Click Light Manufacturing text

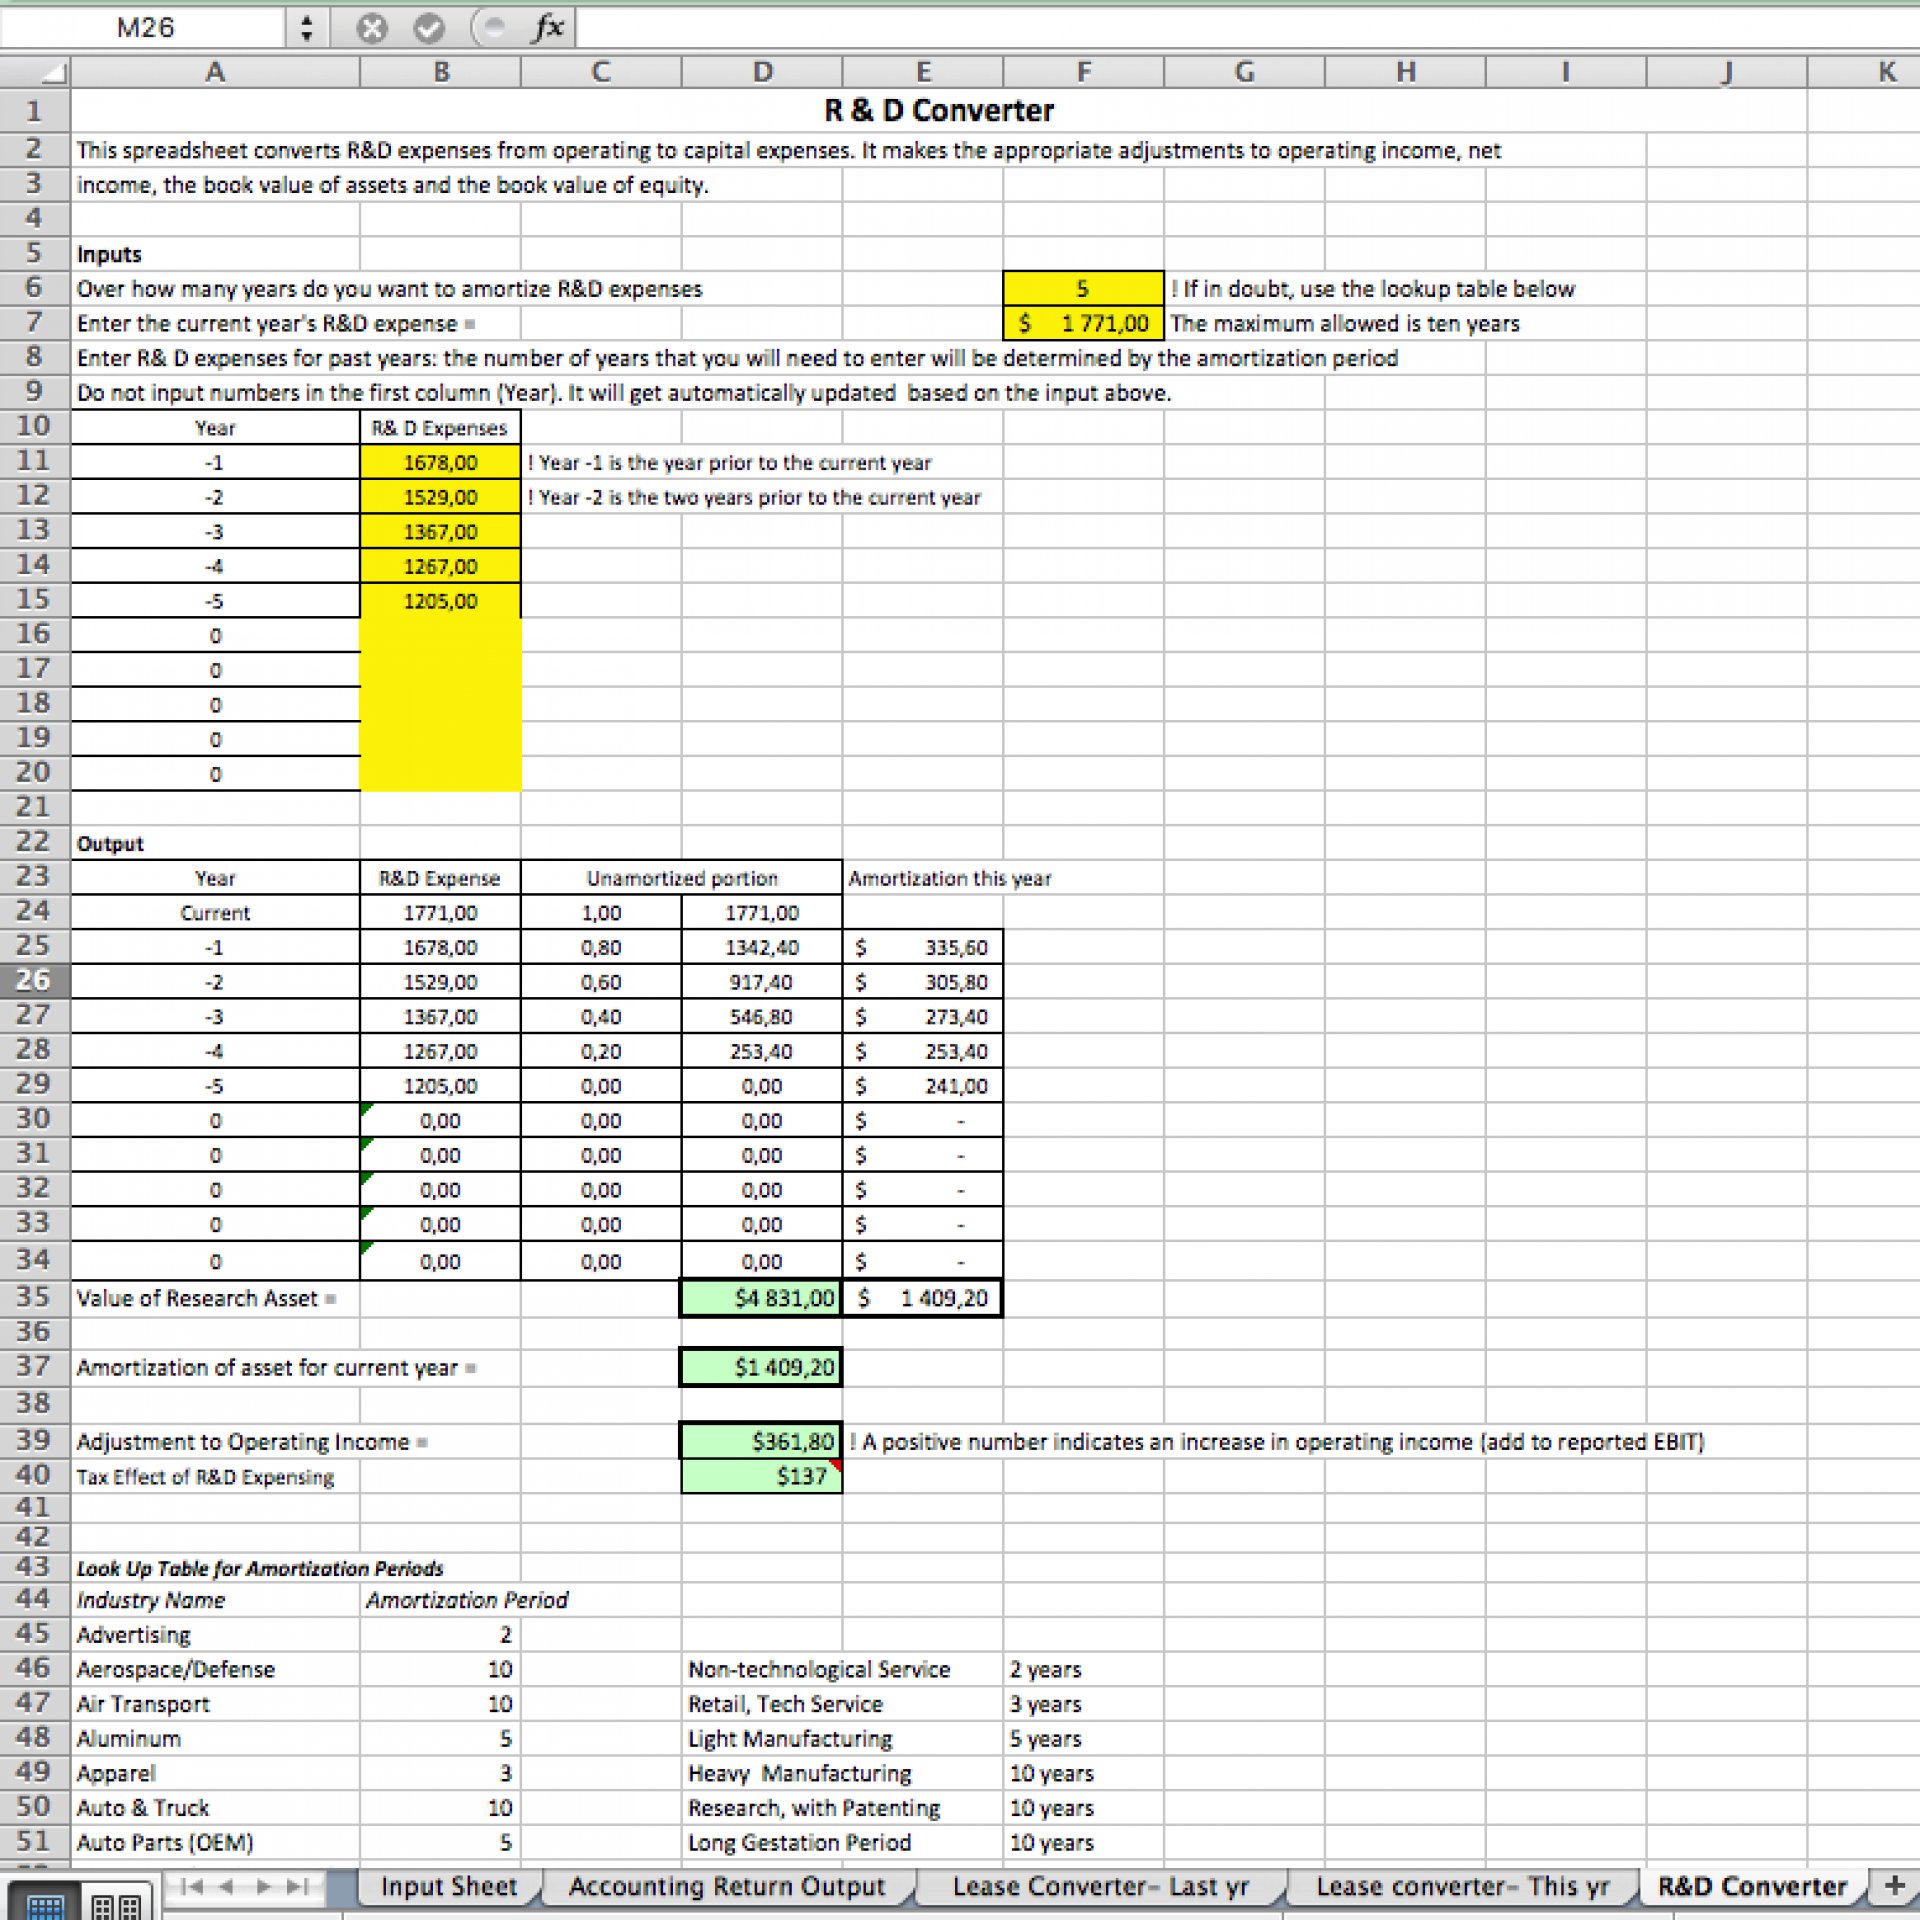[790, 1739]
